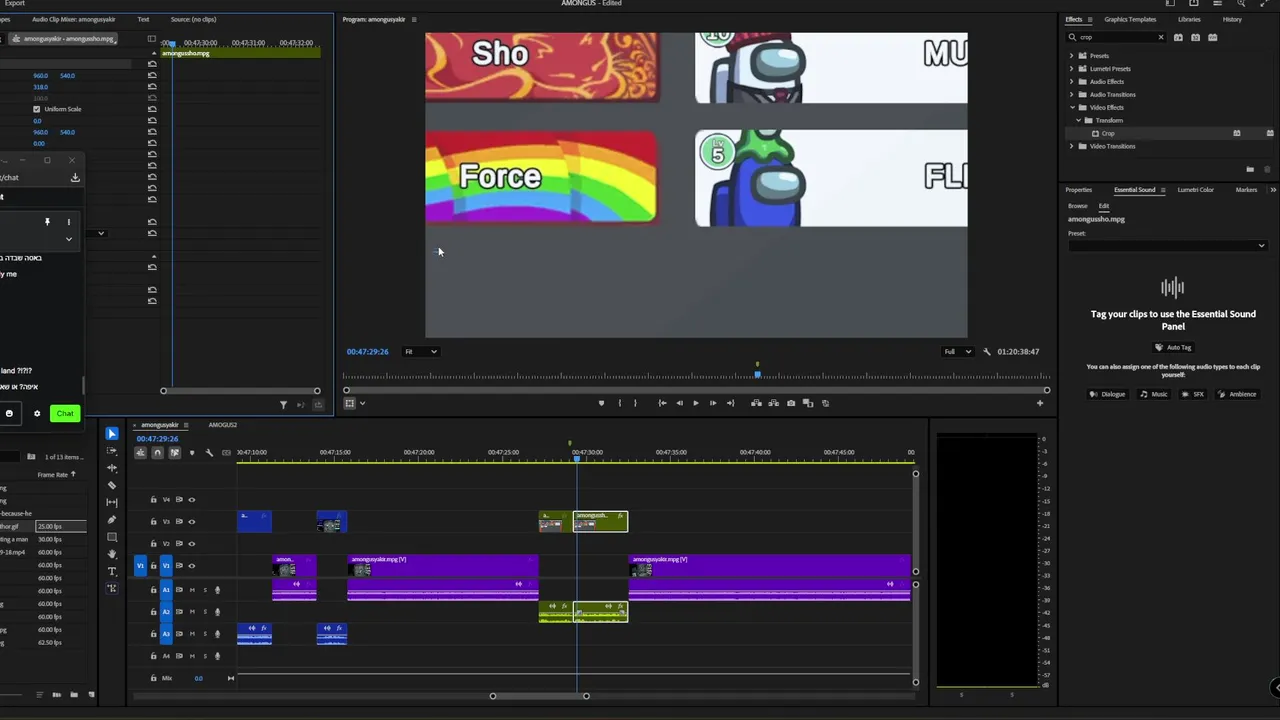Play the program monitor

click(x=695, y=403)
